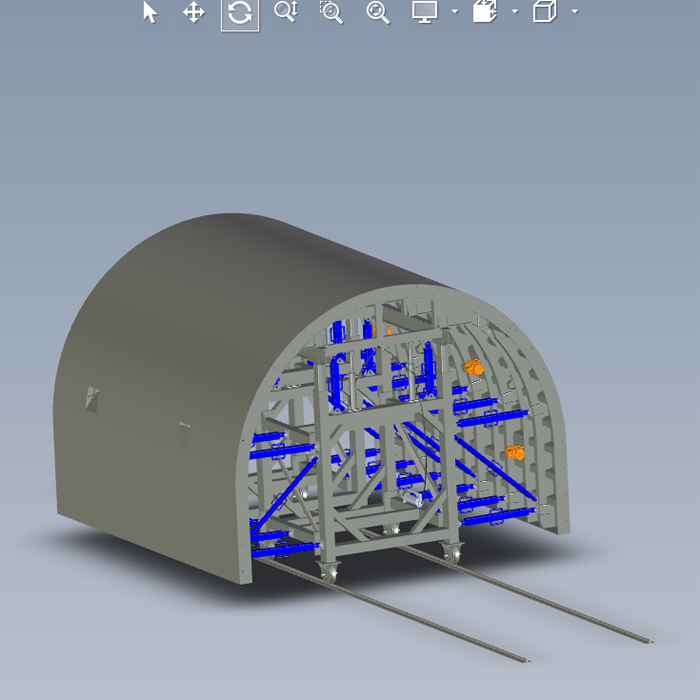Expand the display settings dropdown arrow
Screen dimensions: 700x700
click(455, 12)
